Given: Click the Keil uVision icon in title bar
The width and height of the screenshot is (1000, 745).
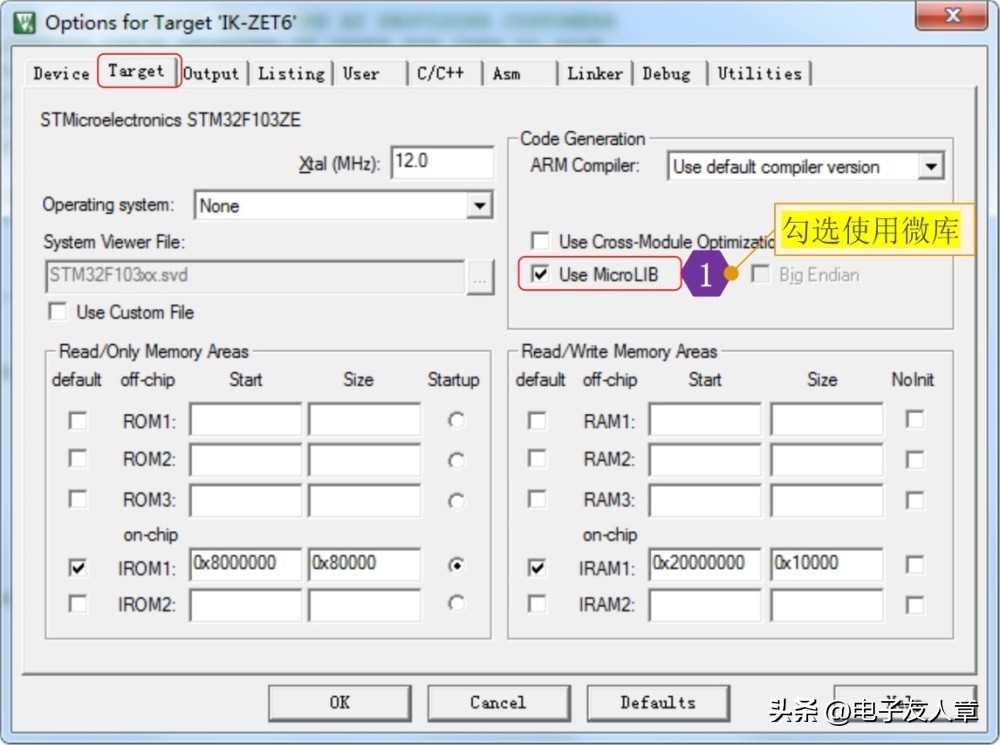Looking at the screenshot, I should coord(24,23).
